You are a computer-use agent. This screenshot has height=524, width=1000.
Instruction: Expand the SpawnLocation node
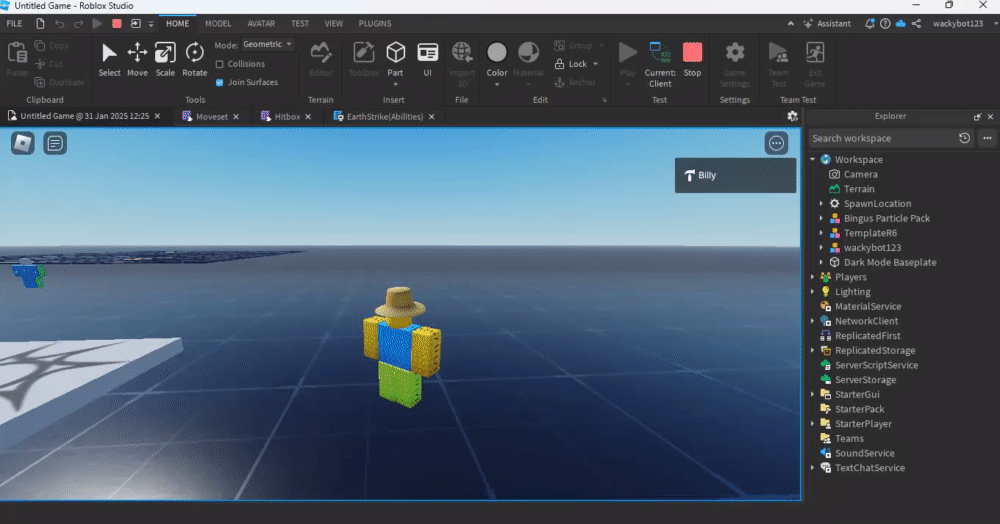pyautogui.click(x=821, y=203)
